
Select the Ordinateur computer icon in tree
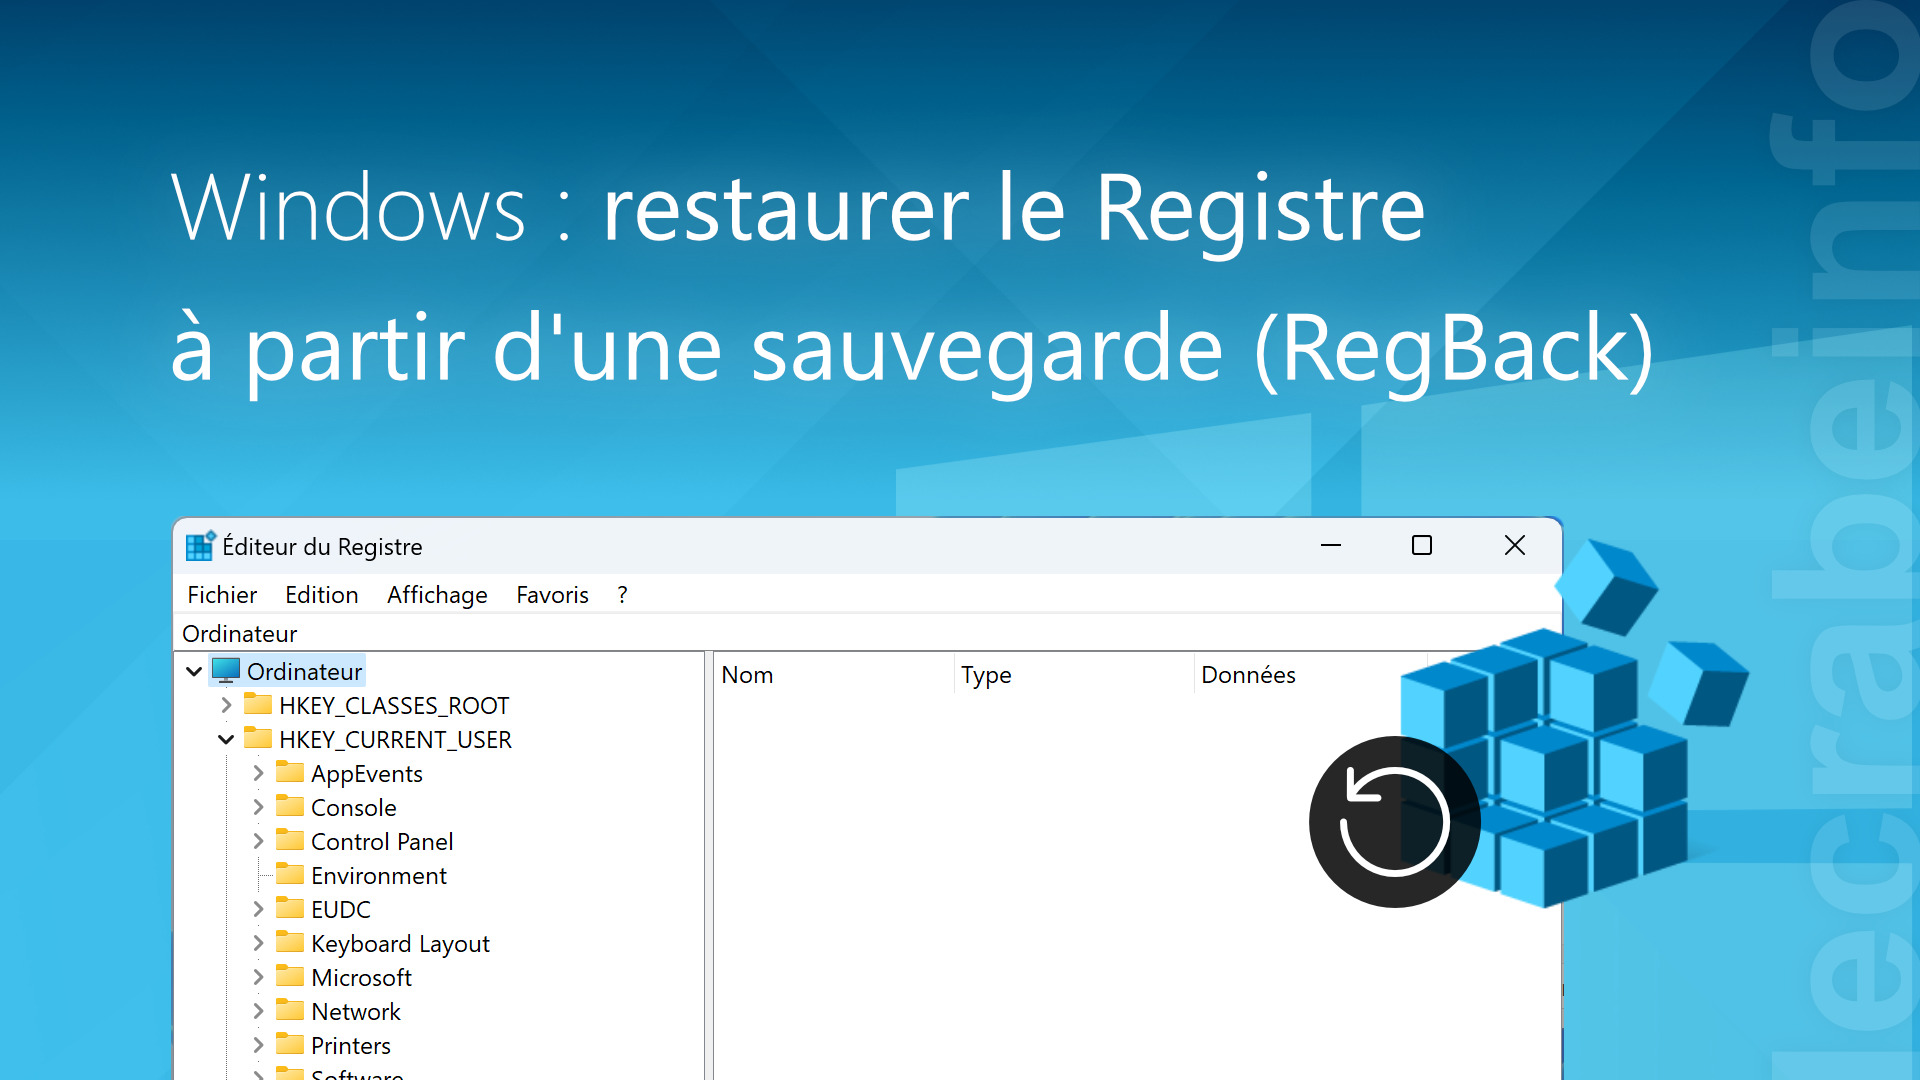point(227,670)
